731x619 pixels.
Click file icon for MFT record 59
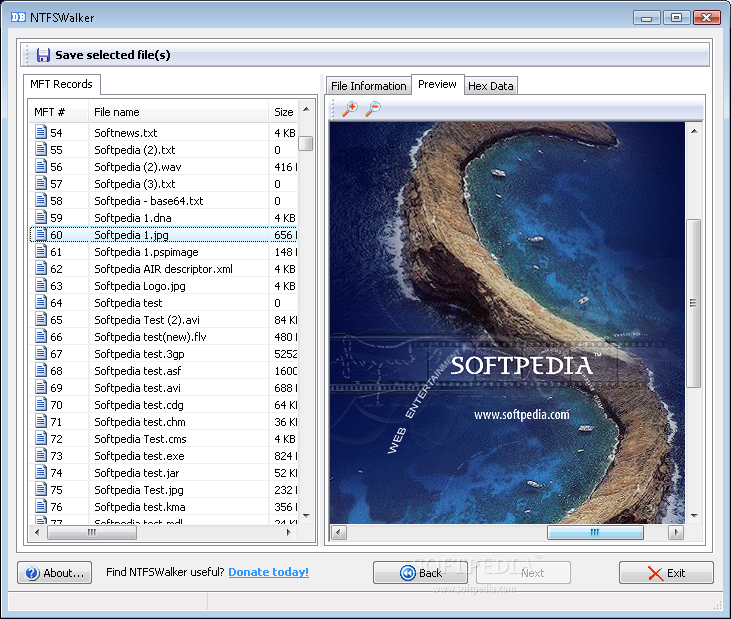coord(41,217)
